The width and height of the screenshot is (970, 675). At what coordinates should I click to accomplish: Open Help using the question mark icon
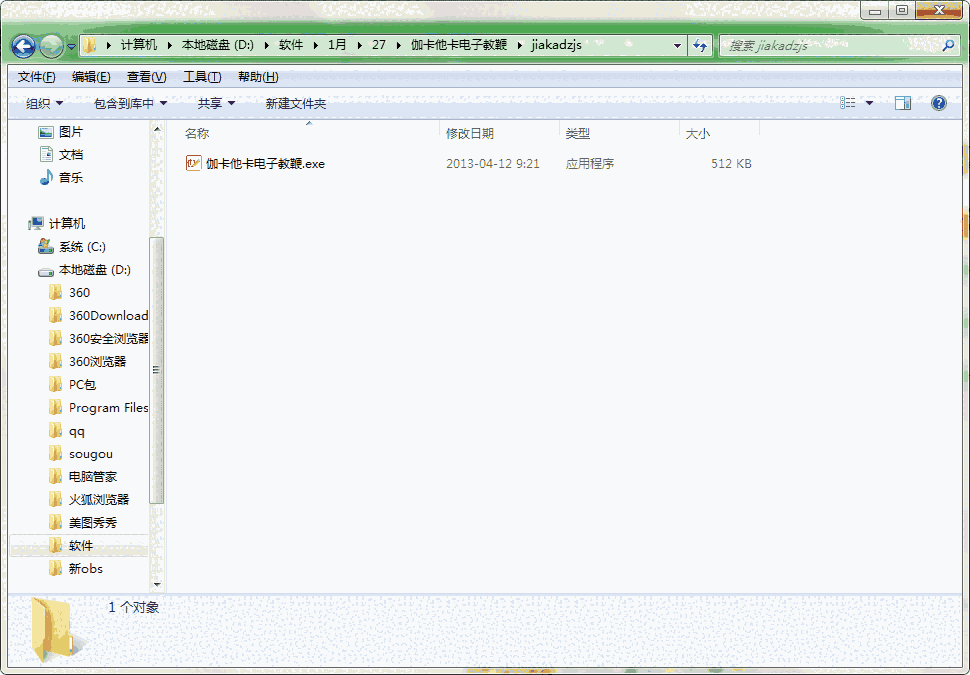pos(937,102)
